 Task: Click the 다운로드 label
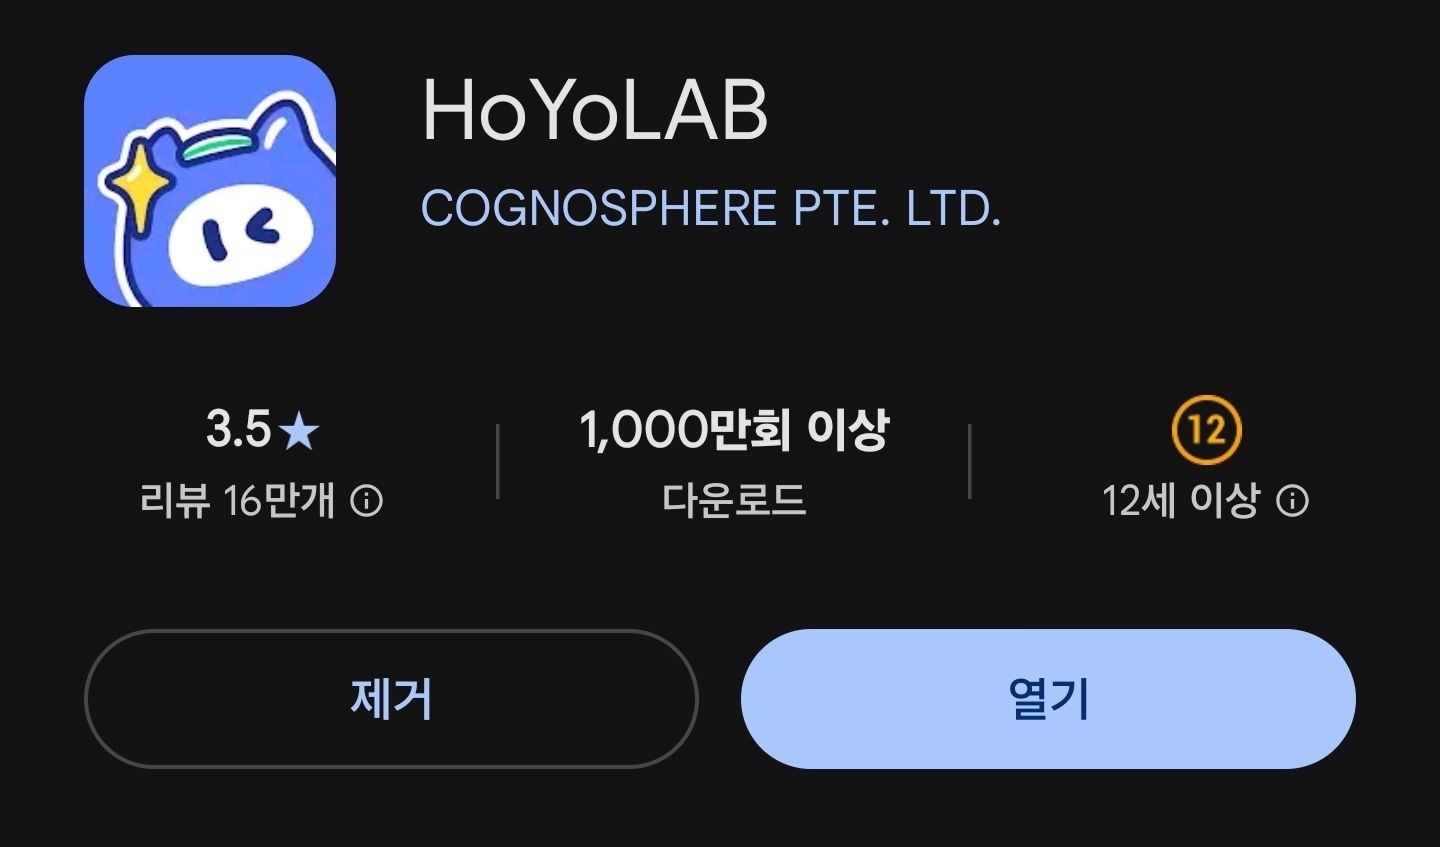click(x=734, y=500)
